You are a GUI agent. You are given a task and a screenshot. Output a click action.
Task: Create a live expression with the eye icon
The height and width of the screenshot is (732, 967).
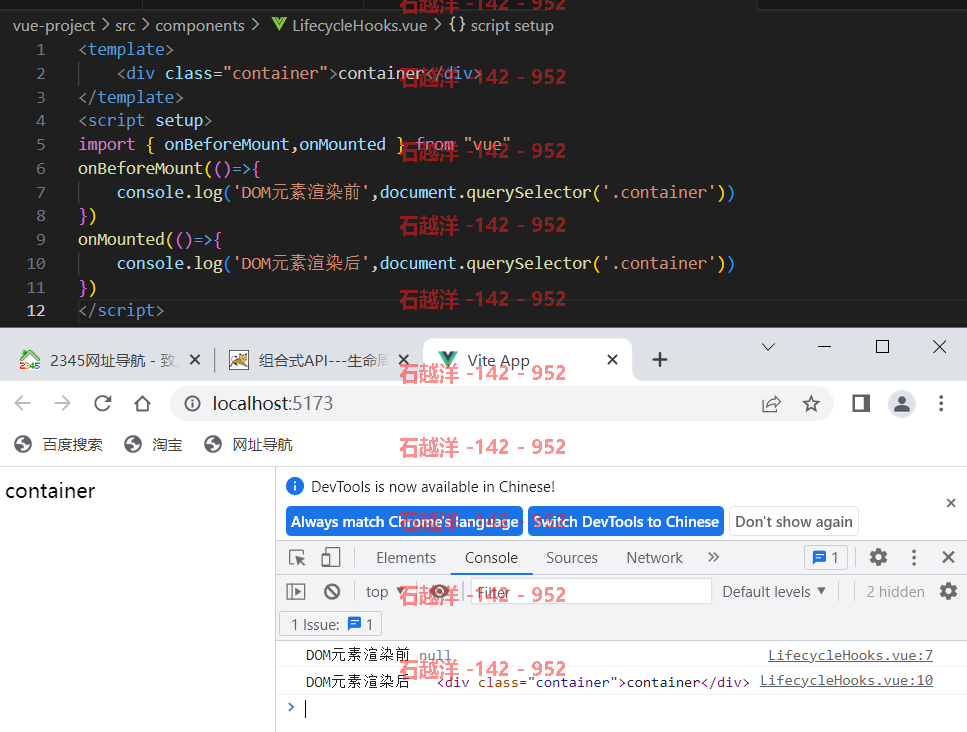[440, 592]
